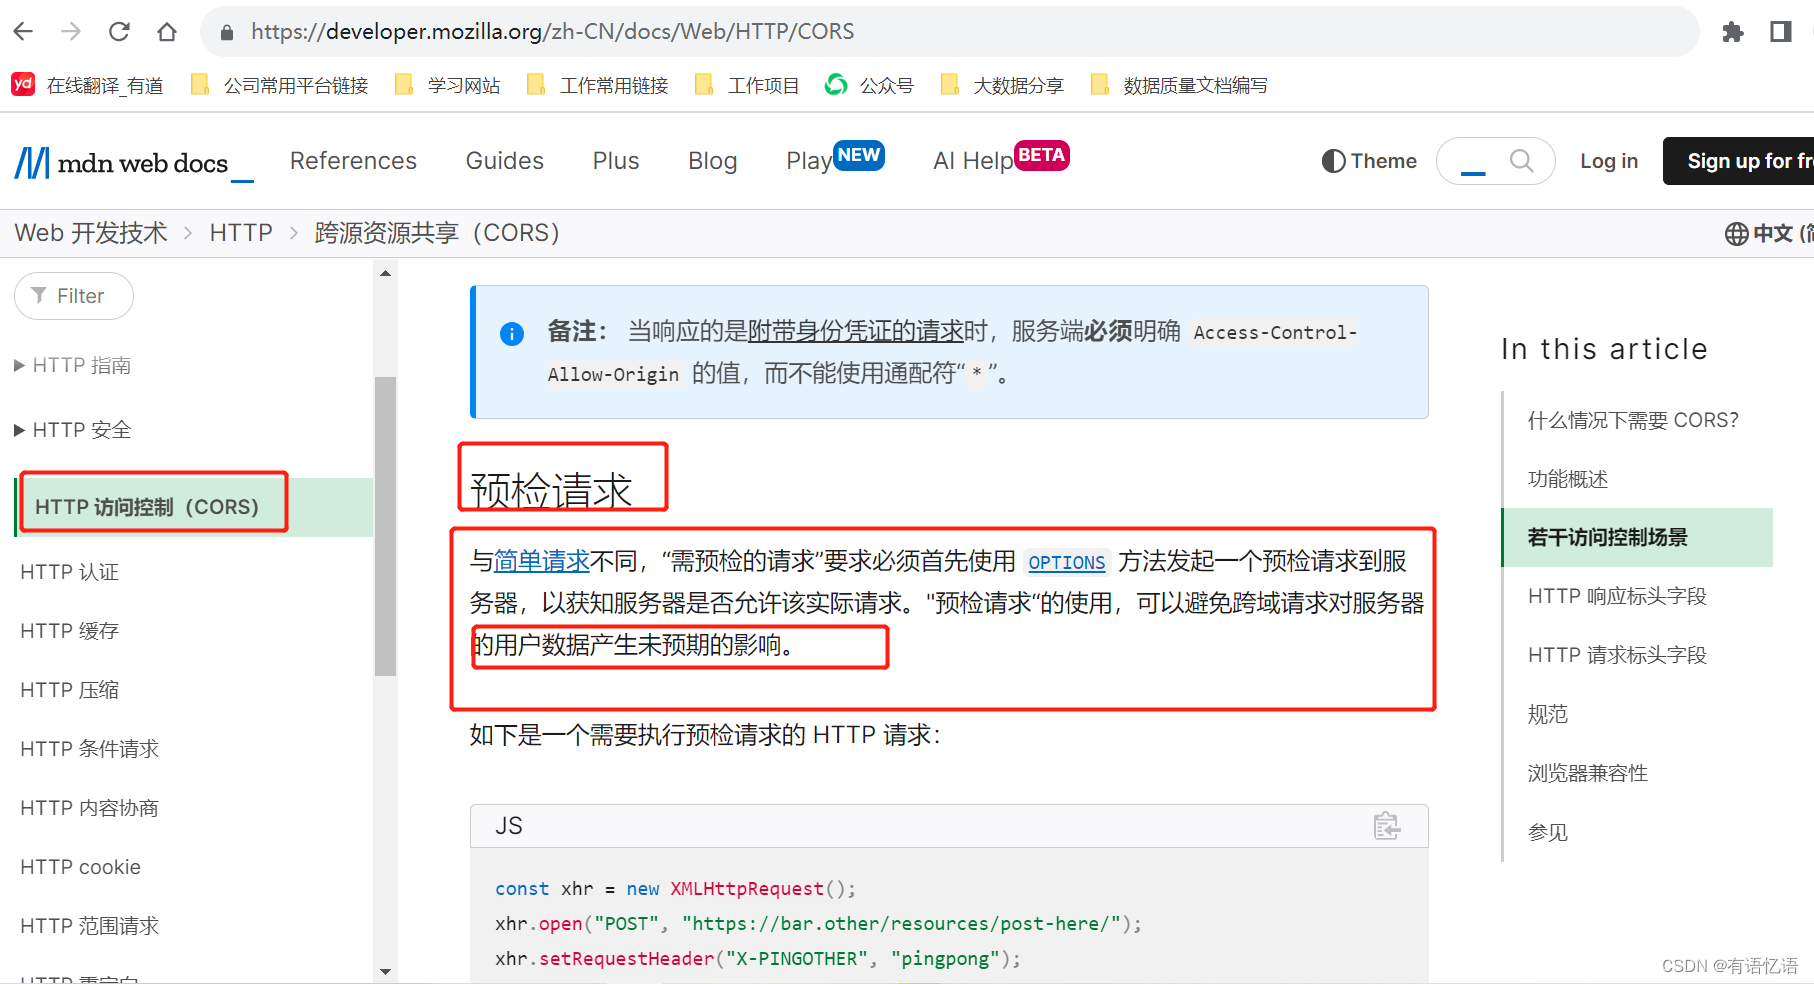
Task: Click the URL address bar
Action: [x=950, y=32]
